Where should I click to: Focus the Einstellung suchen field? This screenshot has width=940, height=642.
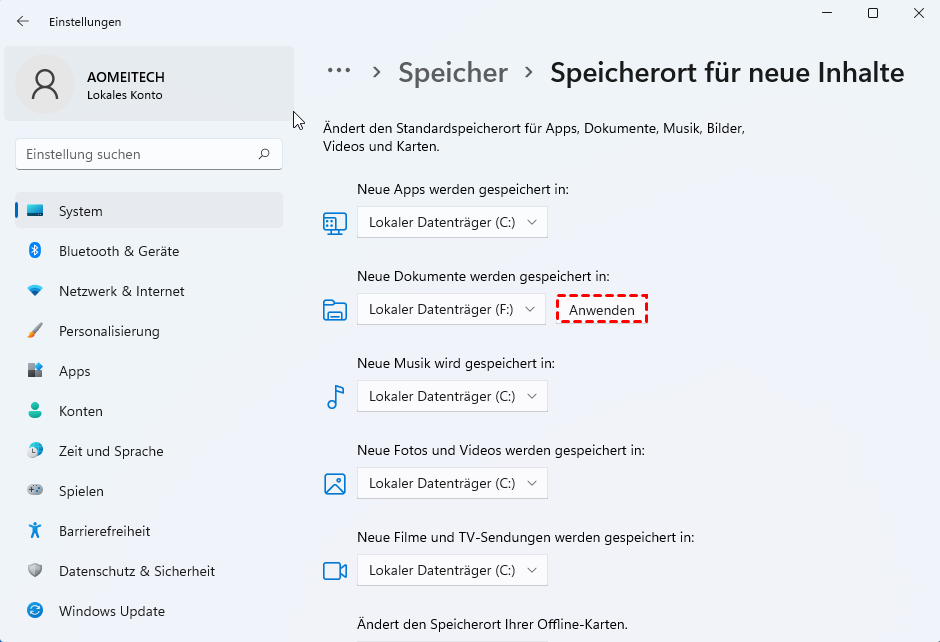pos(135,154)
